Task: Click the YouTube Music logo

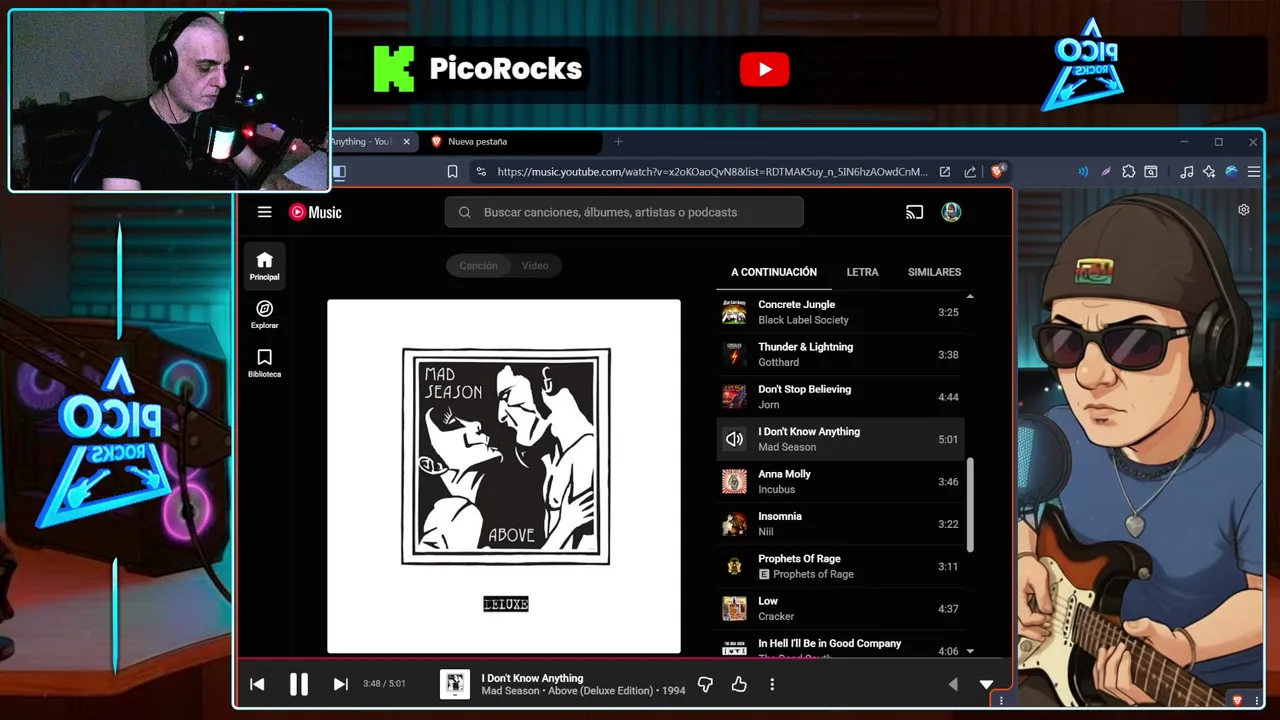Action: coord(315,212)
